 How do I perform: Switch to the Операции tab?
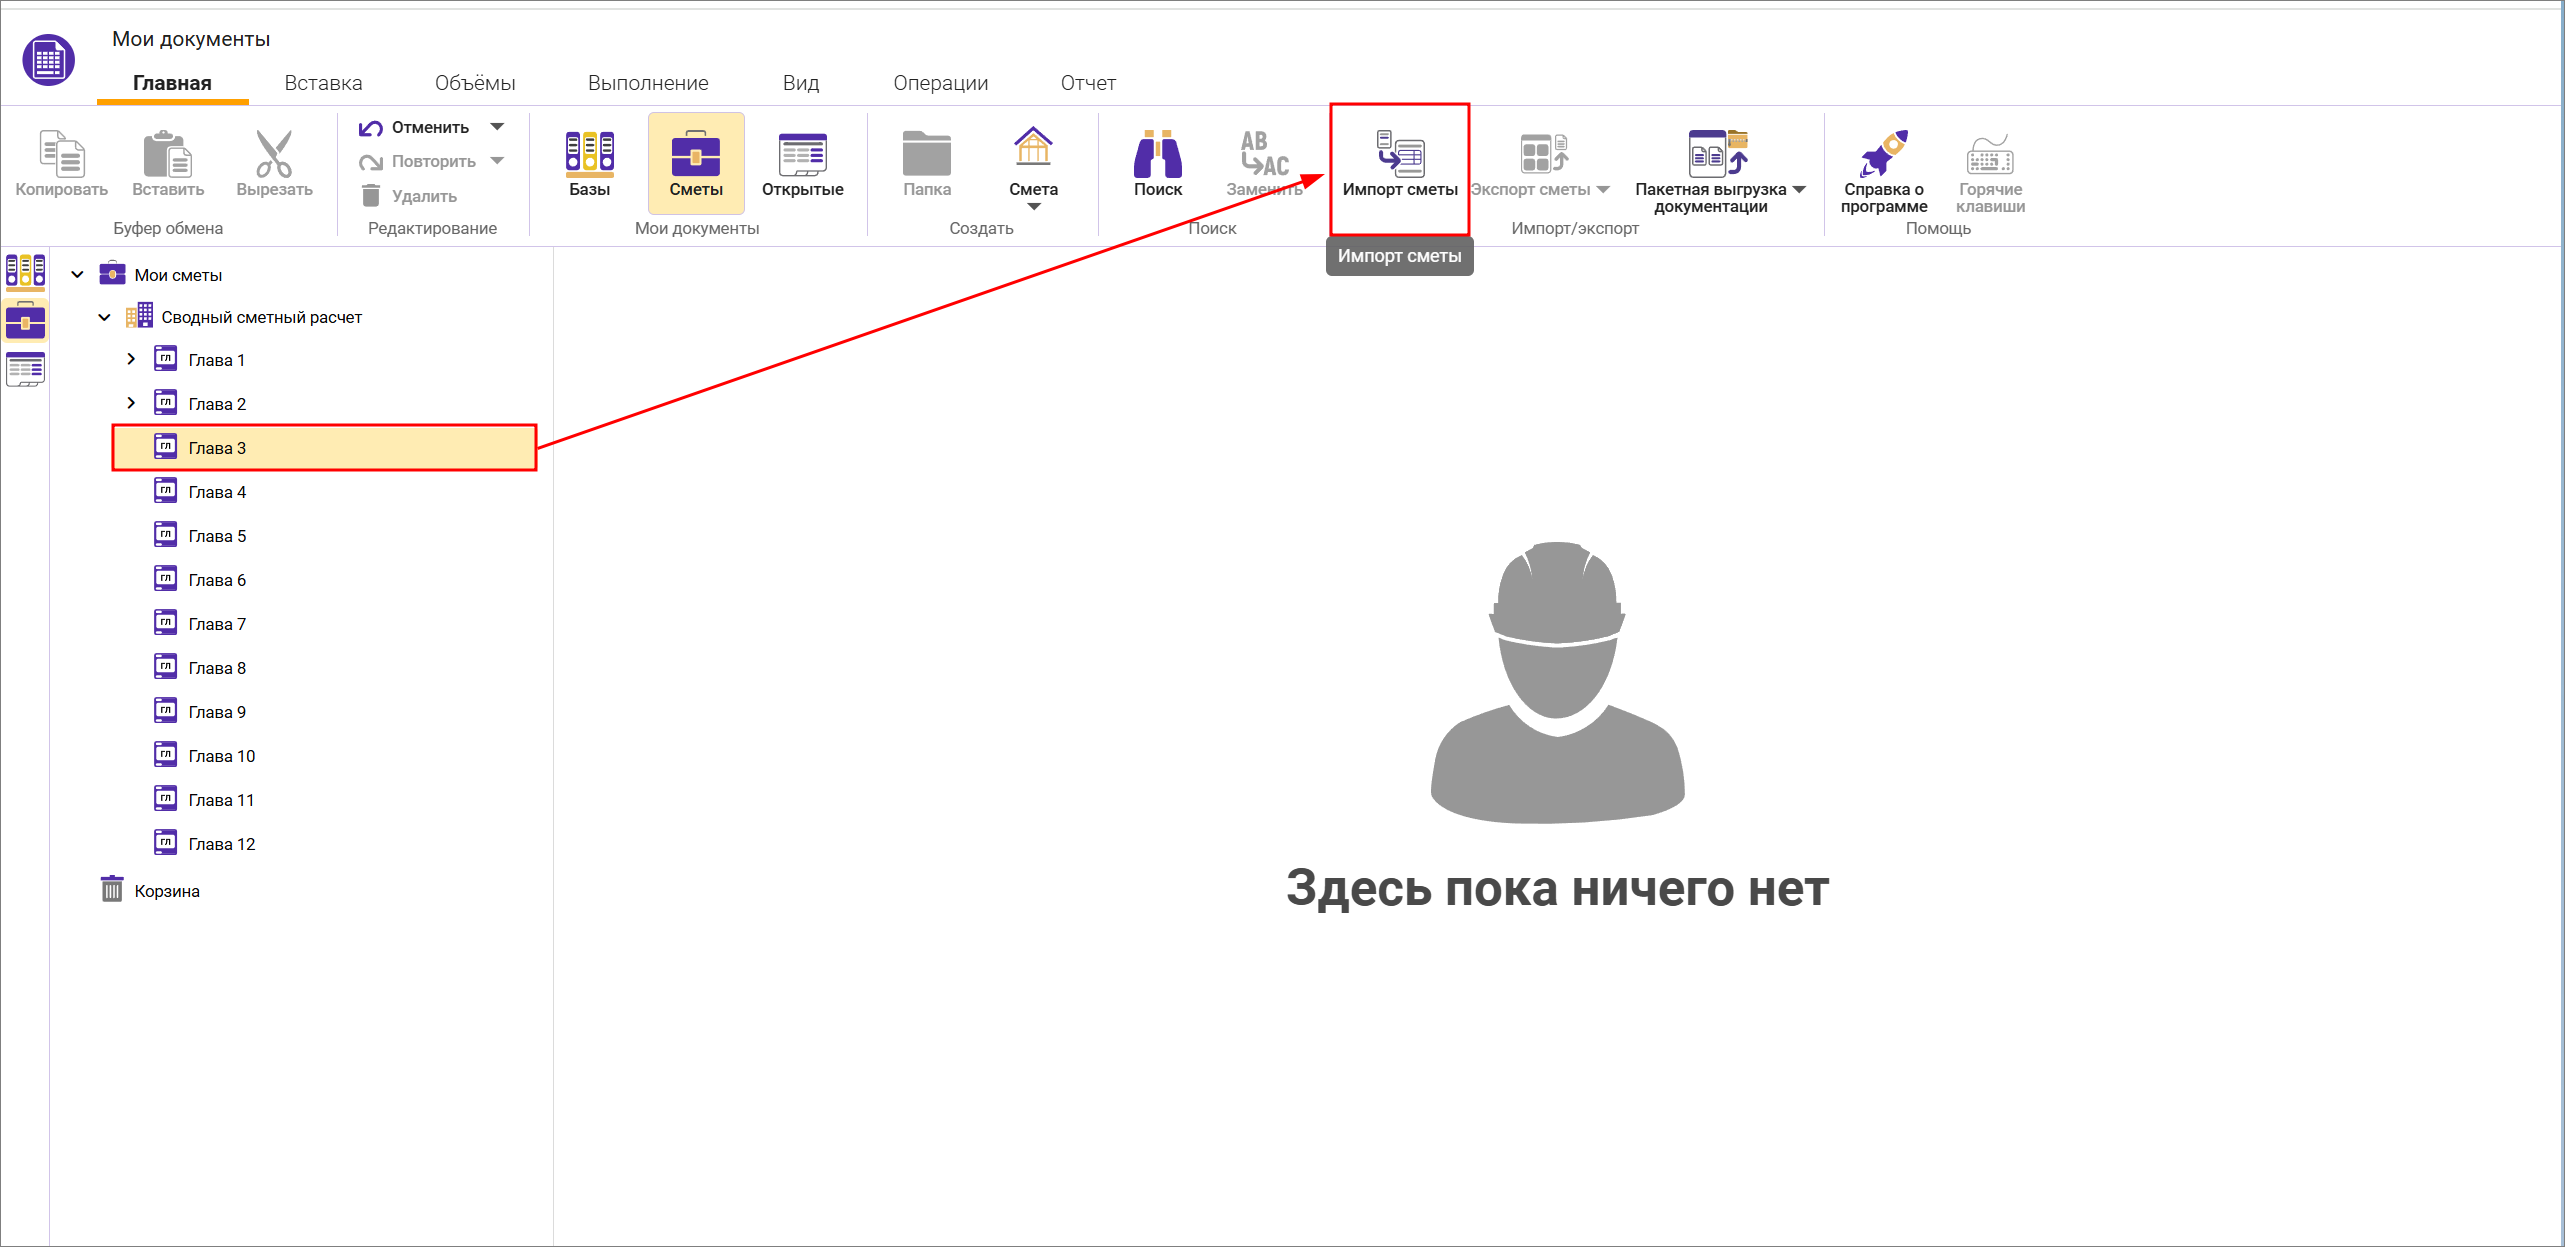coord(940,83)
